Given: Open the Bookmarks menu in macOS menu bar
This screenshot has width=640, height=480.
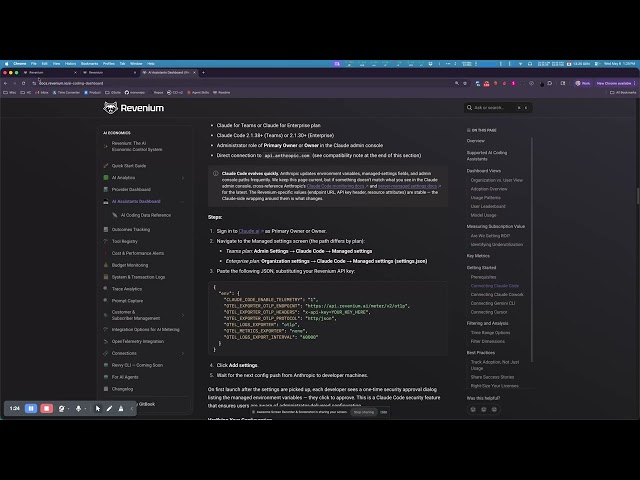Looking at the screenshot, I should click(89, 64).
